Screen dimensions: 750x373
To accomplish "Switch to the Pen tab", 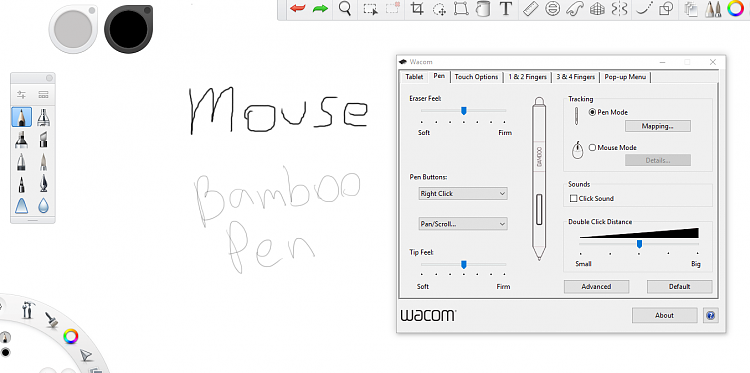I will pyautogui.click(x=439, y=76).
